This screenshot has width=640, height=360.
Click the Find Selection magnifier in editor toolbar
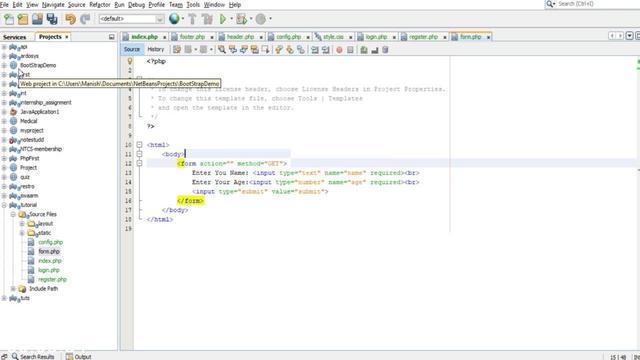222,50
